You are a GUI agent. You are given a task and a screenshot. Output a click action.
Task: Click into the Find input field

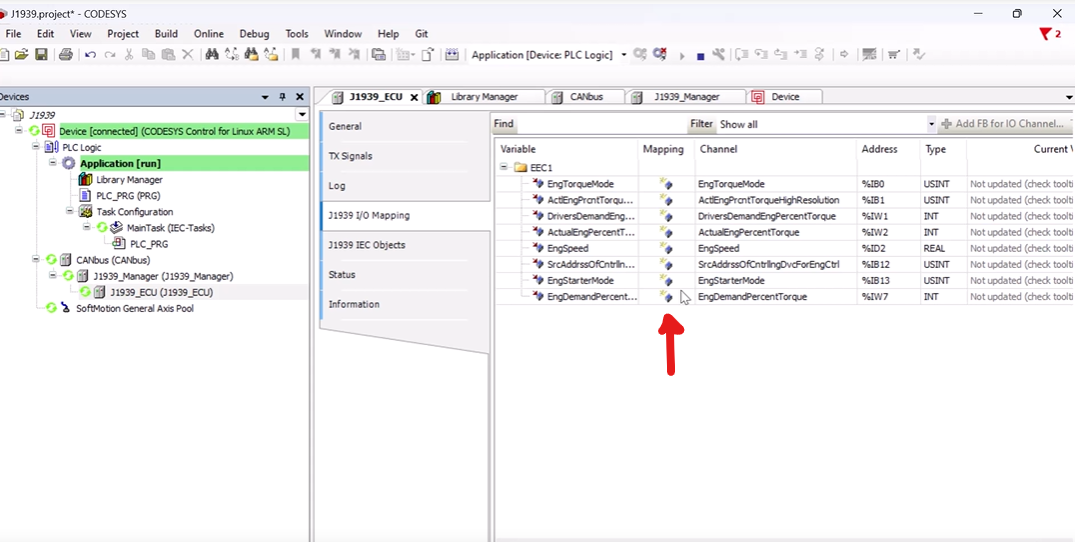pyautogui.click(x=601, y=125)
